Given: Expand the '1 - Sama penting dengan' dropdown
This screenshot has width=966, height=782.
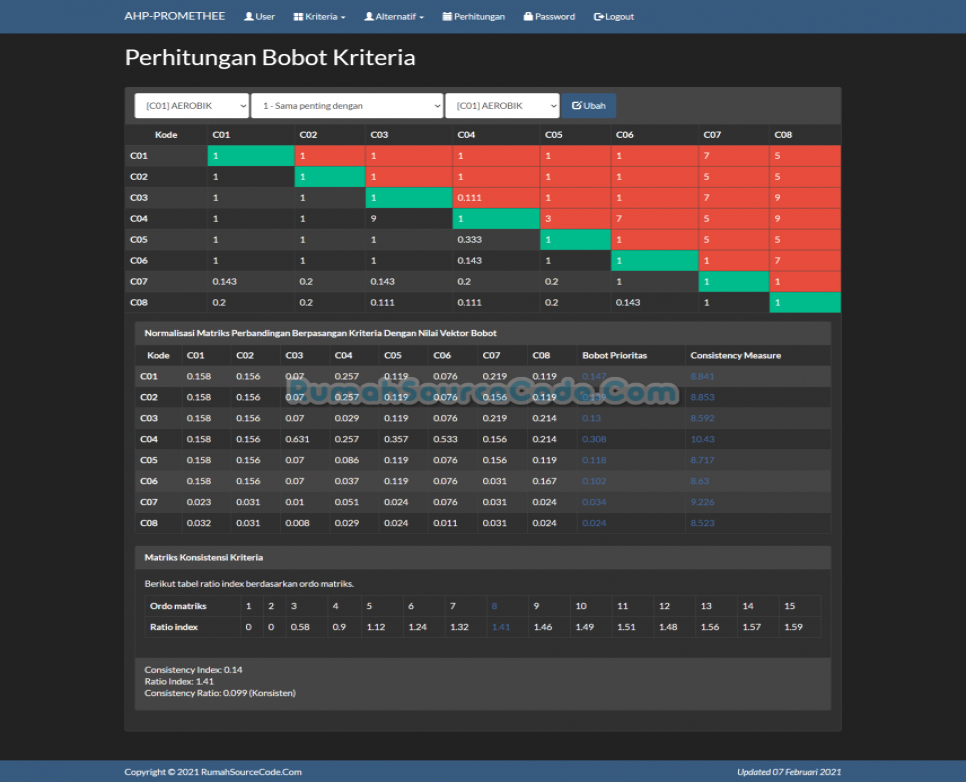Looking at the screenshot, I should click(x=346, y=106).
